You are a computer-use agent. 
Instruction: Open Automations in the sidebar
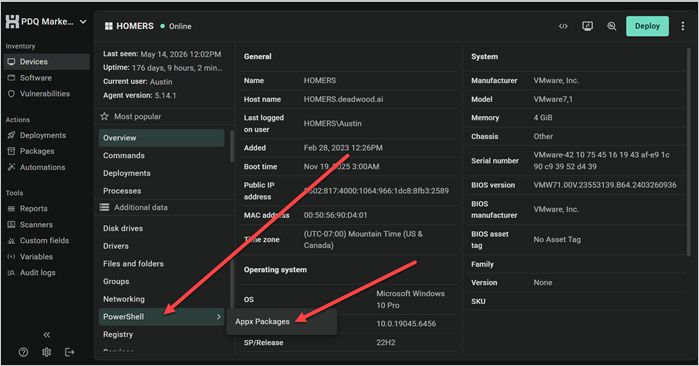42,167
